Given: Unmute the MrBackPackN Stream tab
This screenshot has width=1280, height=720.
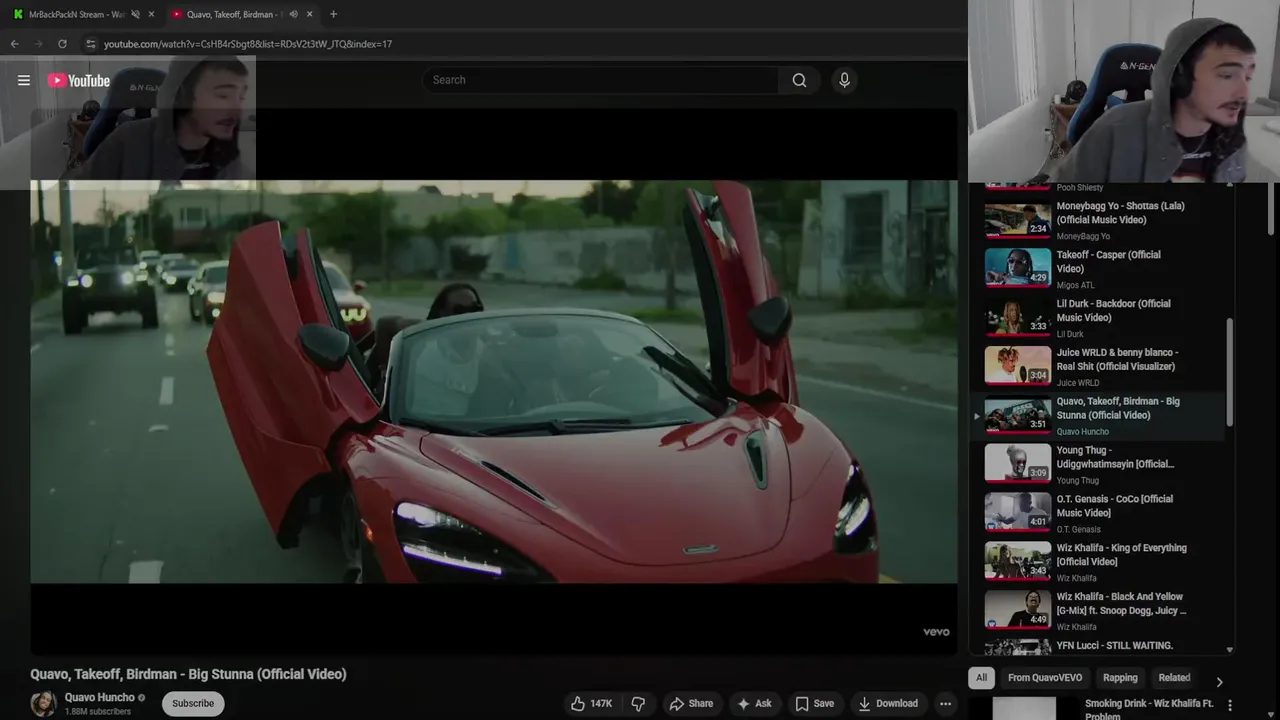Looking at the screenshot, I should (135, 14).
